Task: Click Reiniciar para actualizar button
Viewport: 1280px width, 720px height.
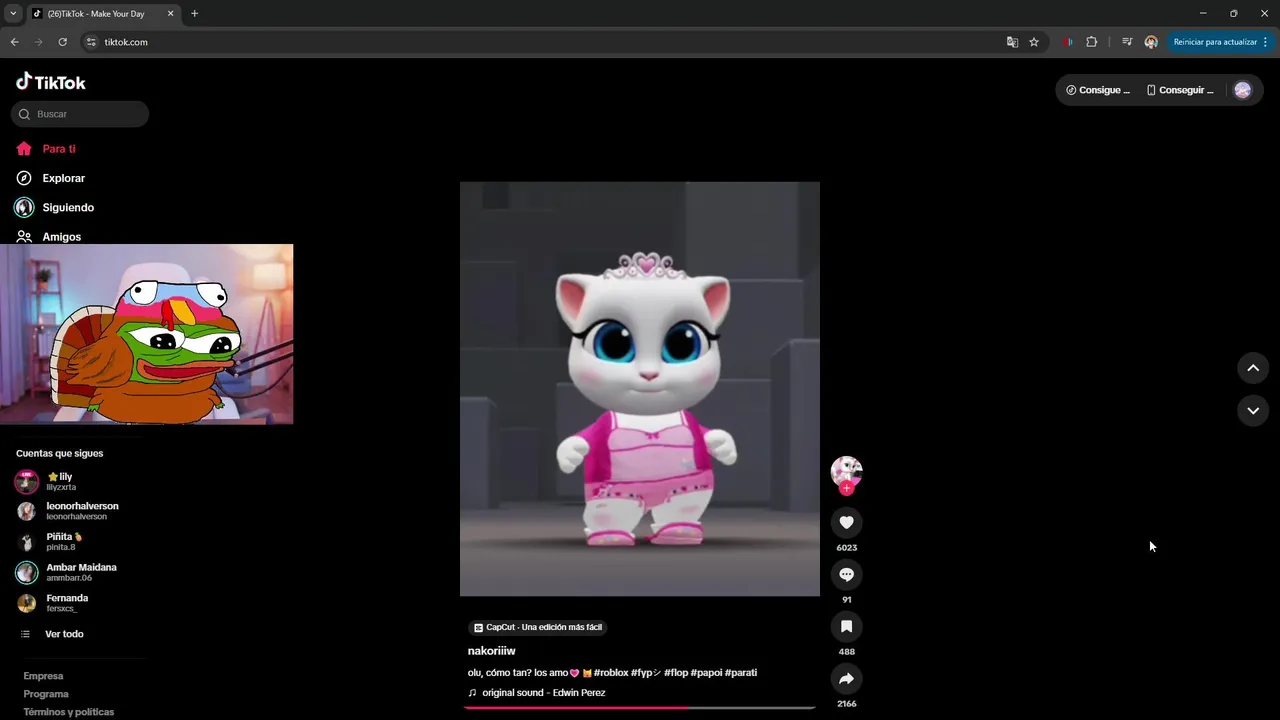Action: [1219, 42]
